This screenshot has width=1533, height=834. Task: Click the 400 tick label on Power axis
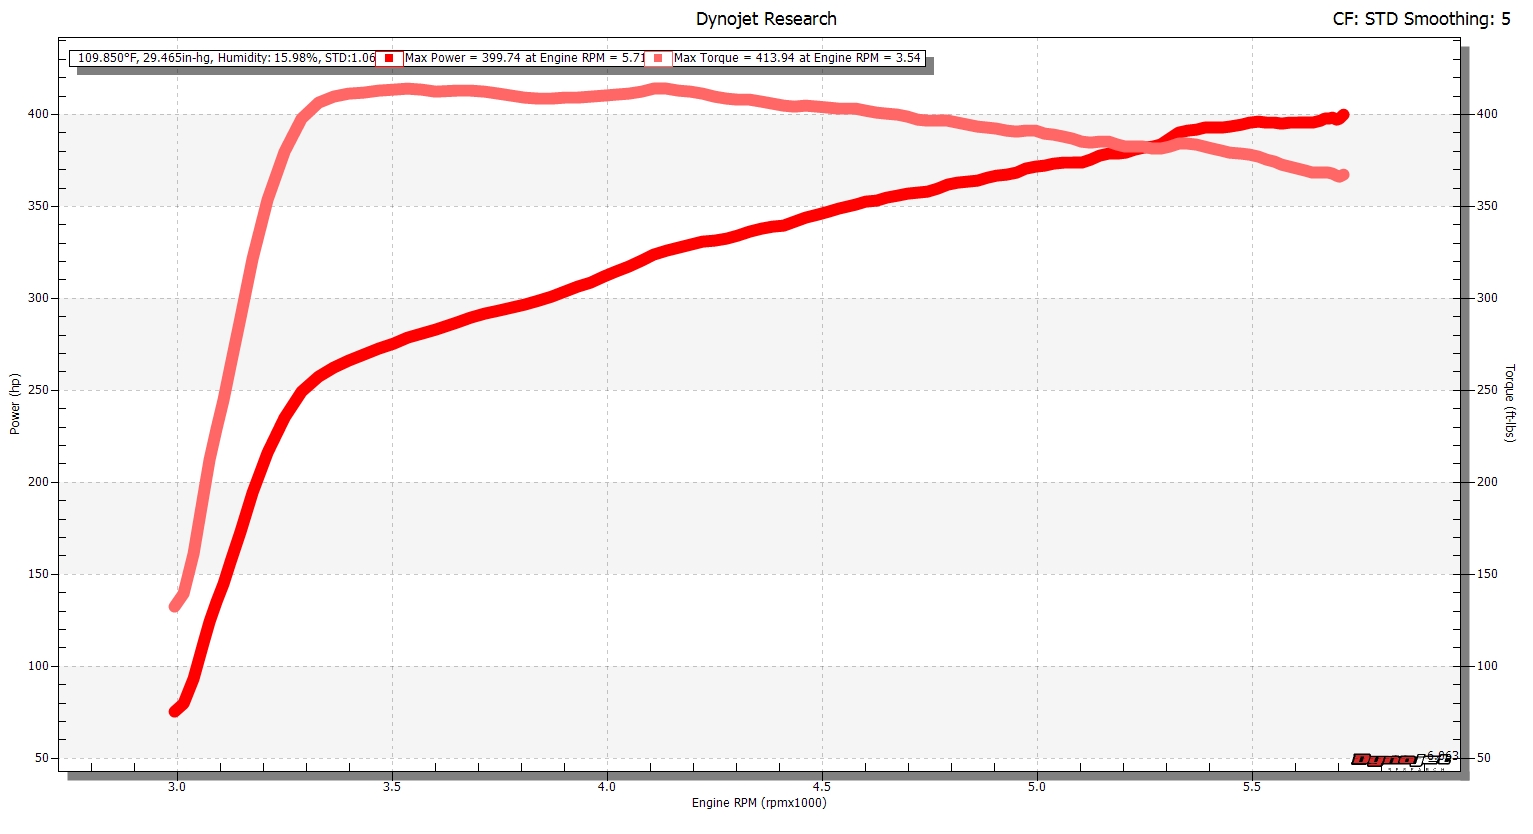click(37, 114)
